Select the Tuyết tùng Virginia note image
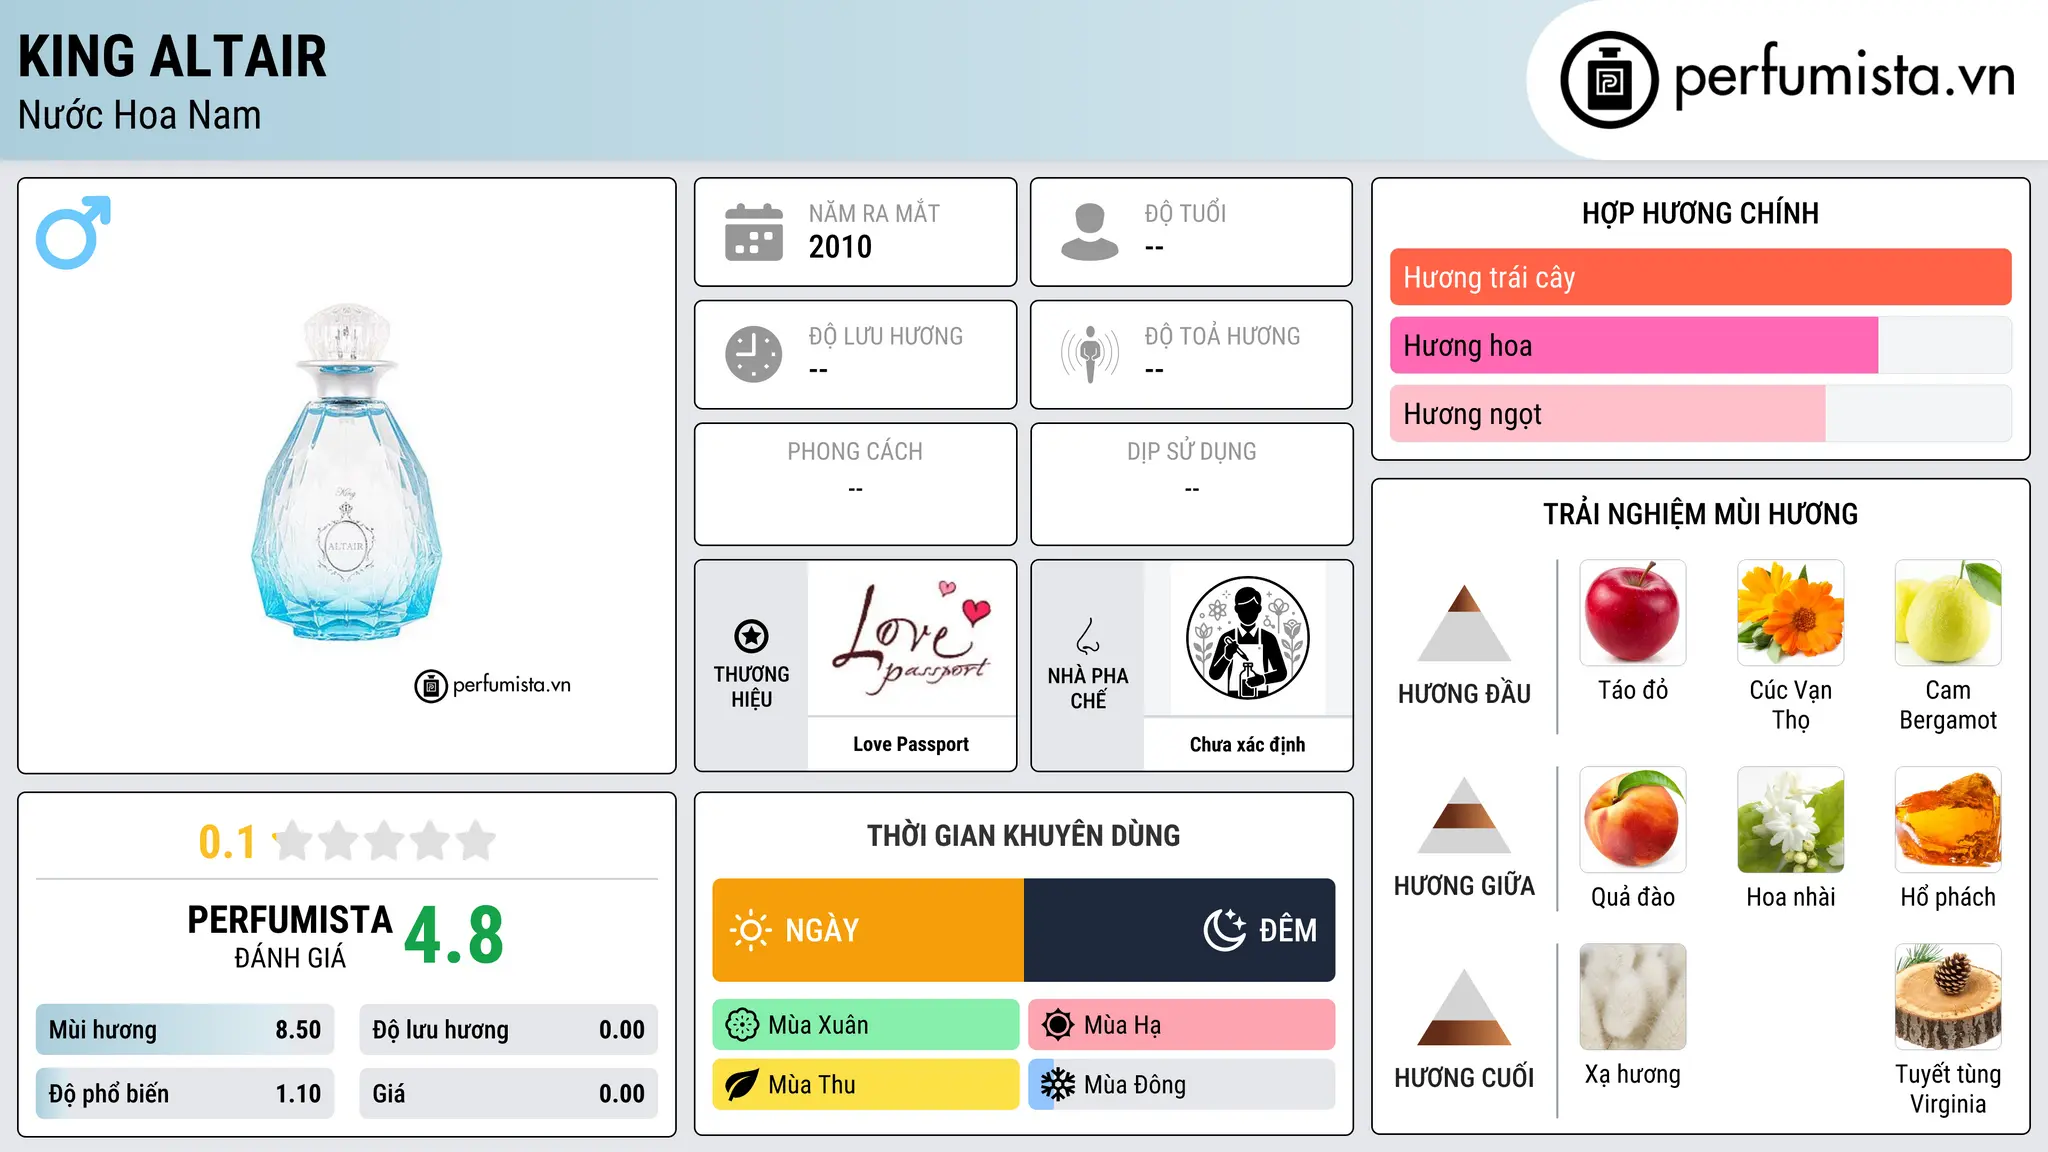Viewport: 2048px width, 1152px height. [1948, 997]
